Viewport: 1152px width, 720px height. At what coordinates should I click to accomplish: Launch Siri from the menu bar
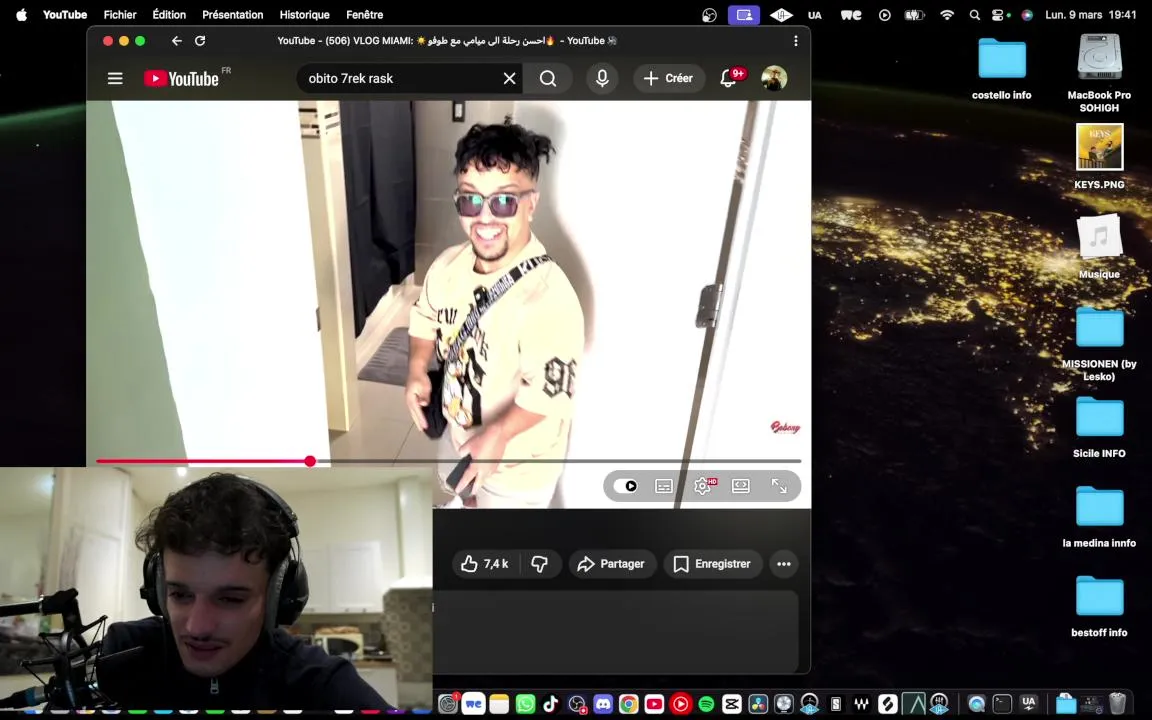click(x=1027, y=15)
